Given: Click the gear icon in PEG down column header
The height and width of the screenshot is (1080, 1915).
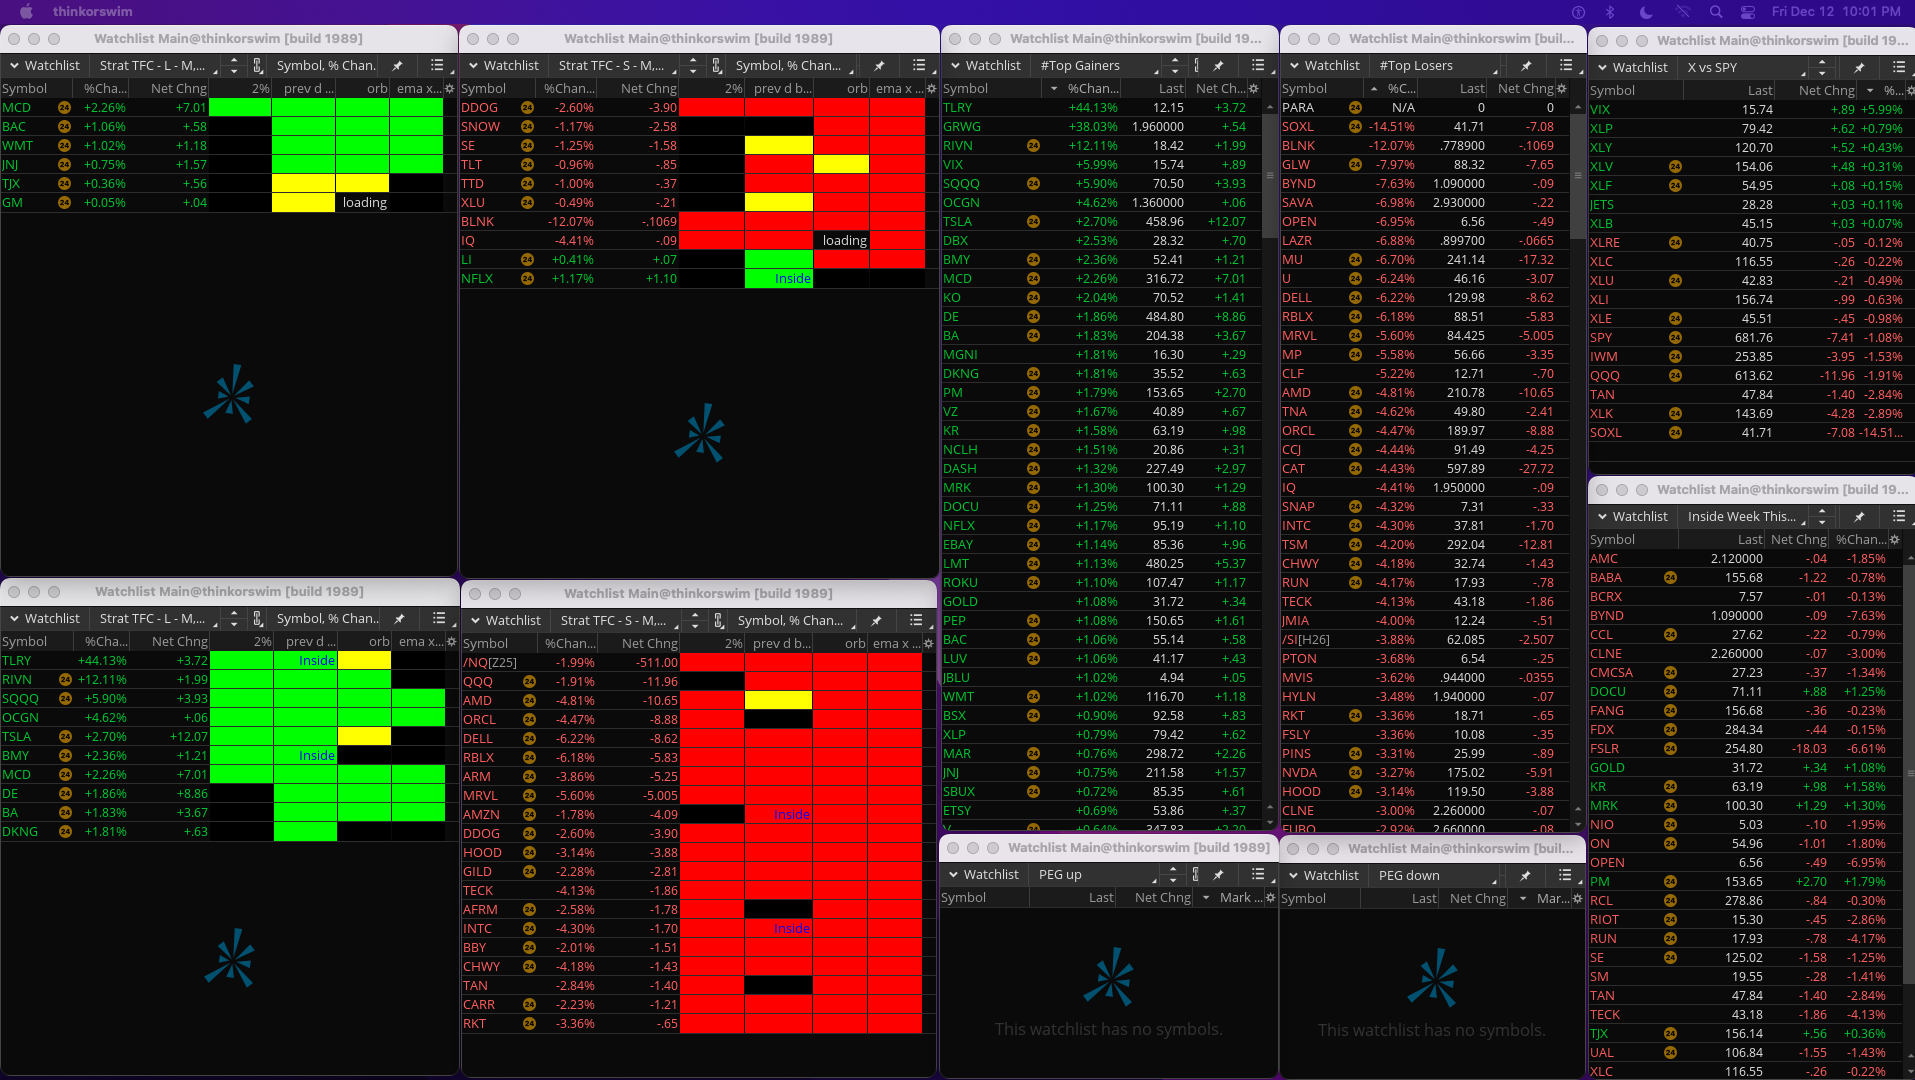Looking at the screenshot, I should 1577,899.
